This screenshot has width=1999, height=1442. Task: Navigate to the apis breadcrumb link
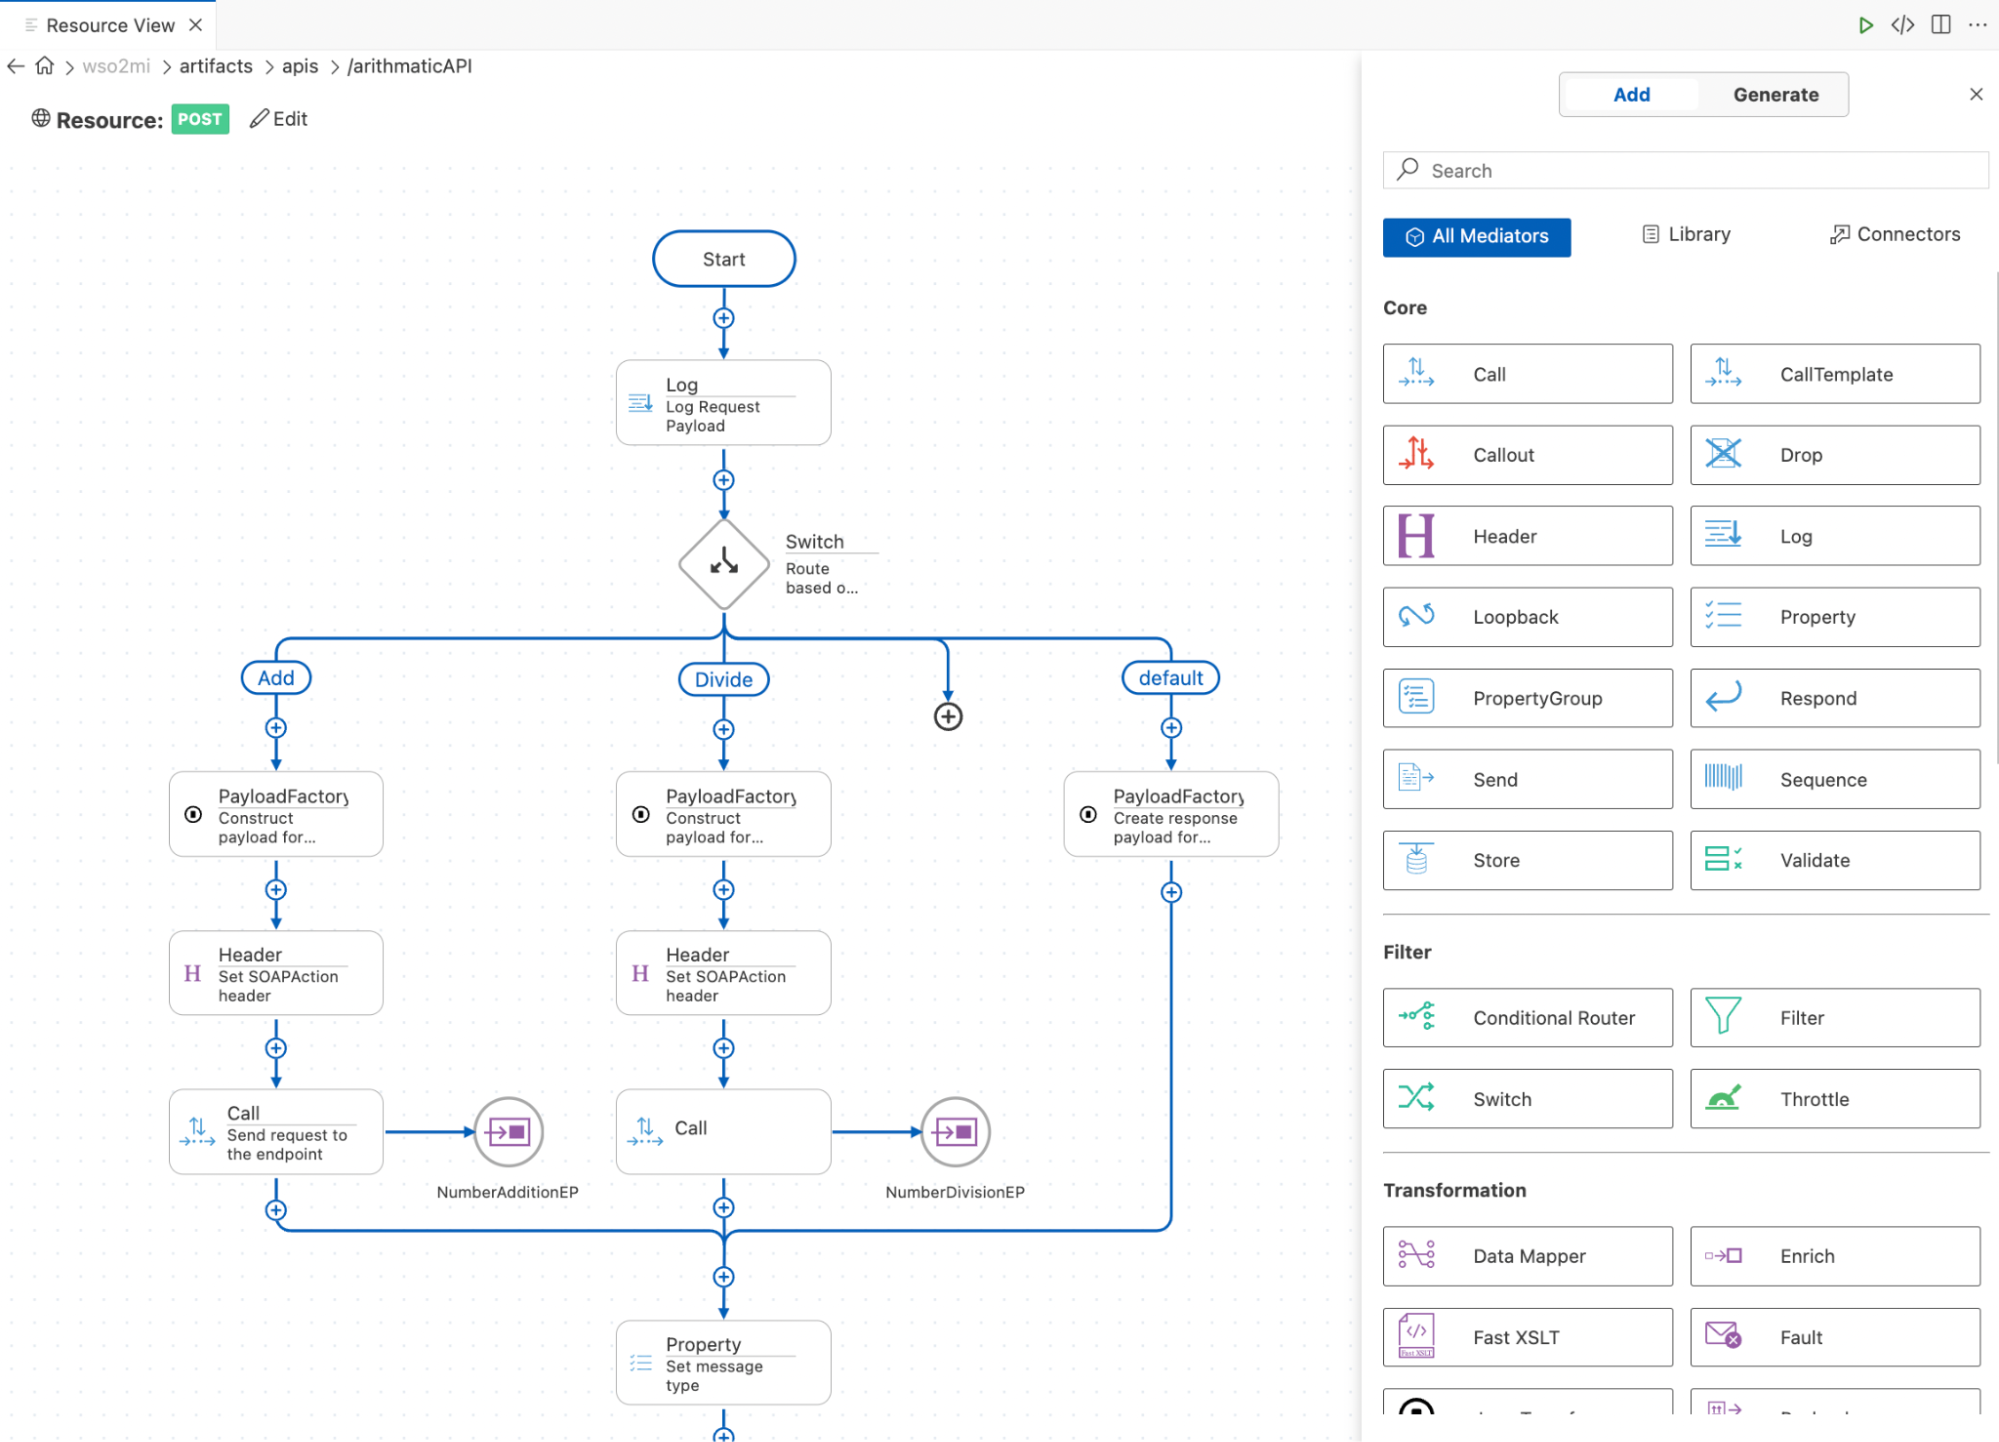[x=299, y=66]
